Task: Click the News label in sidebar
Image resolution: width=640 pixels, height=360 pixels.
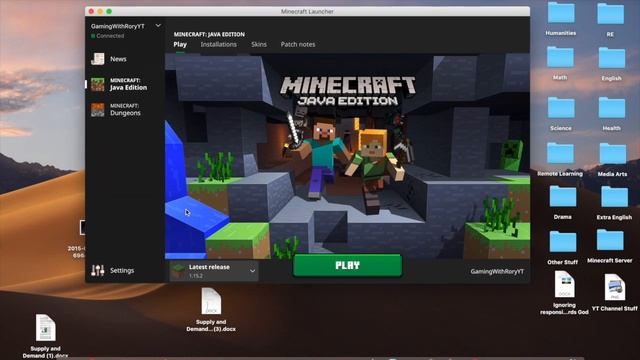Action: pyautogui.click(x=118, y=59)
